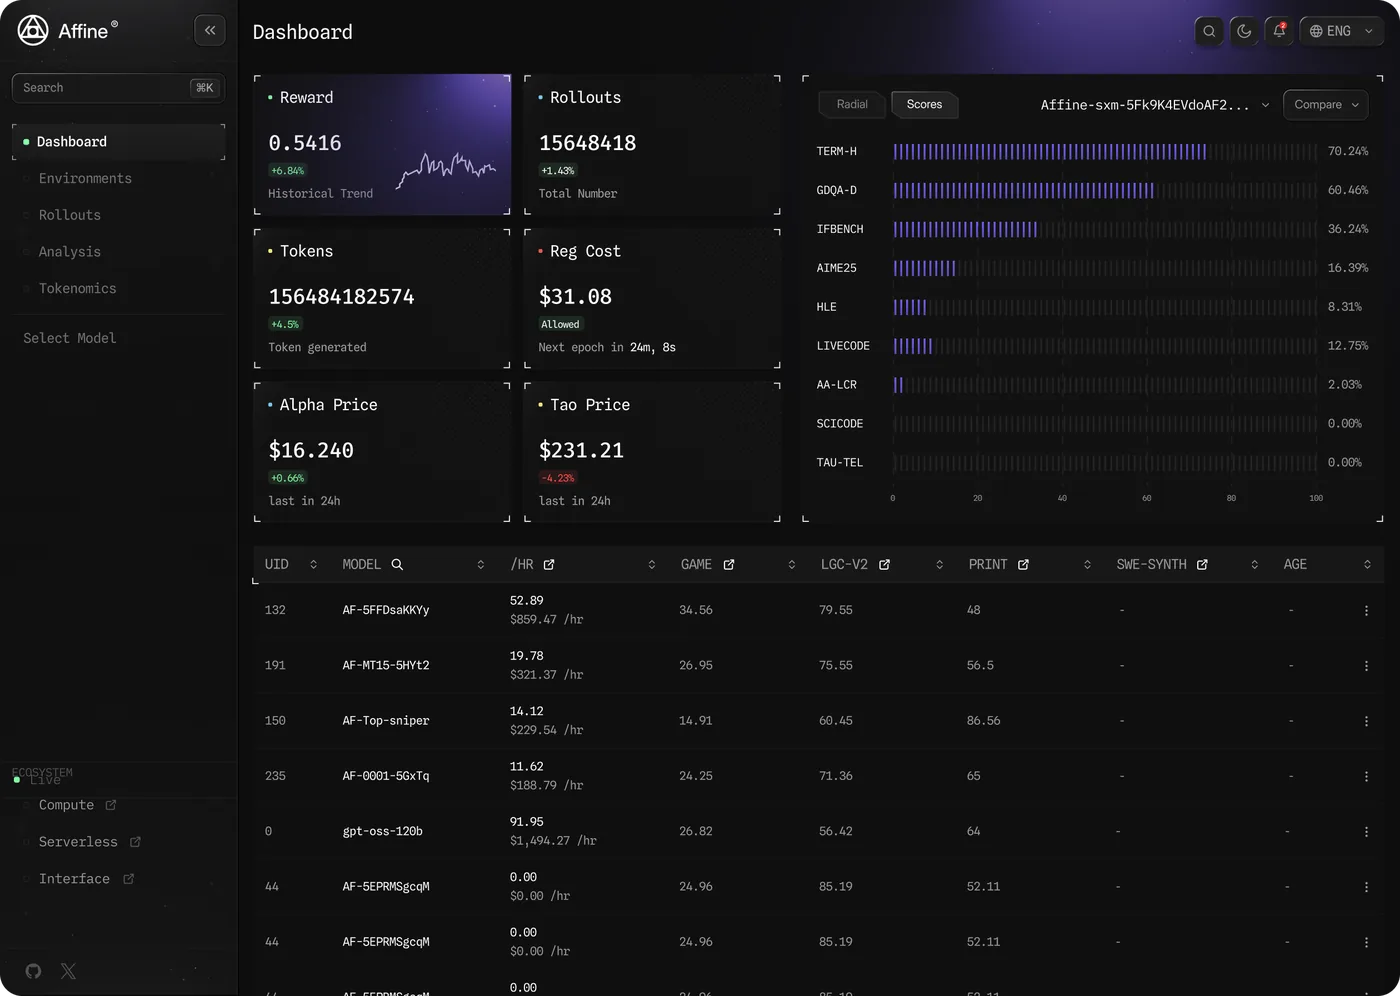The width and height of the screenshot is (1400, 996).
Task: Open the Affine-sxm model selector dropdown
Action: coord(1155,105)
